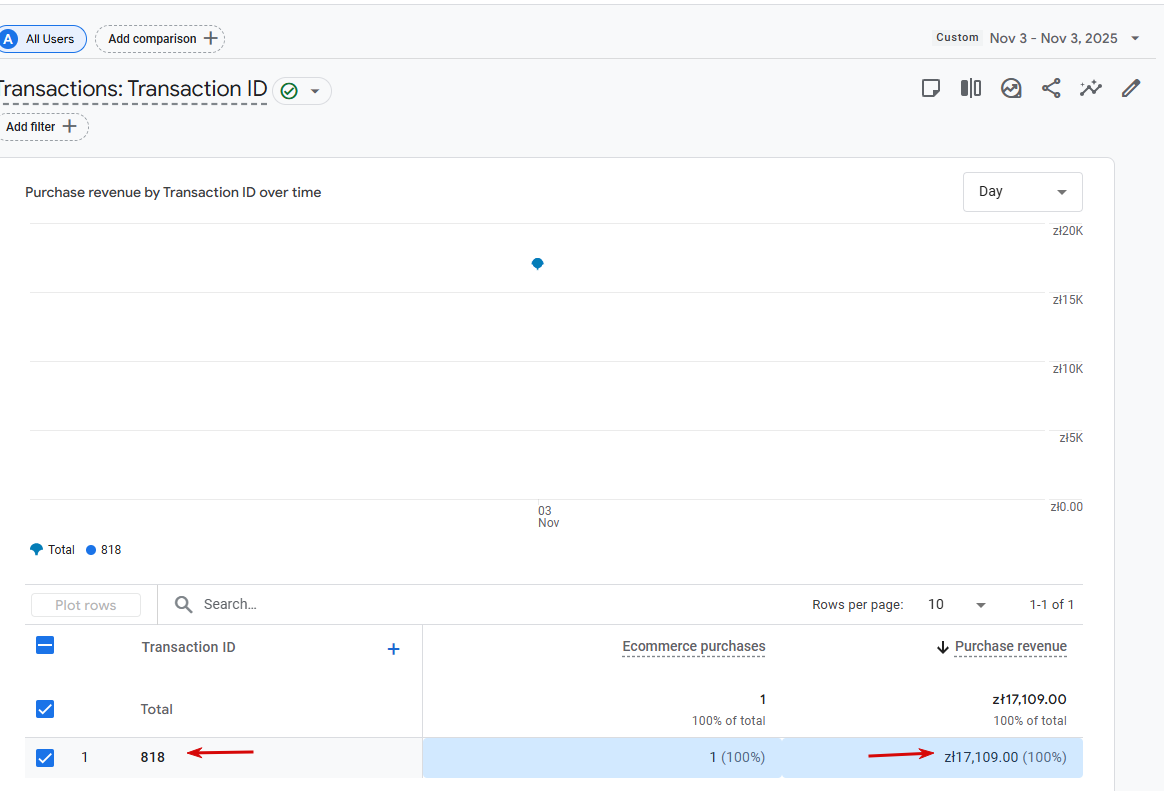Toggle the header select-all checkbox
Viewport: 1164px width, 791px height.
click(x=45, y=646)
